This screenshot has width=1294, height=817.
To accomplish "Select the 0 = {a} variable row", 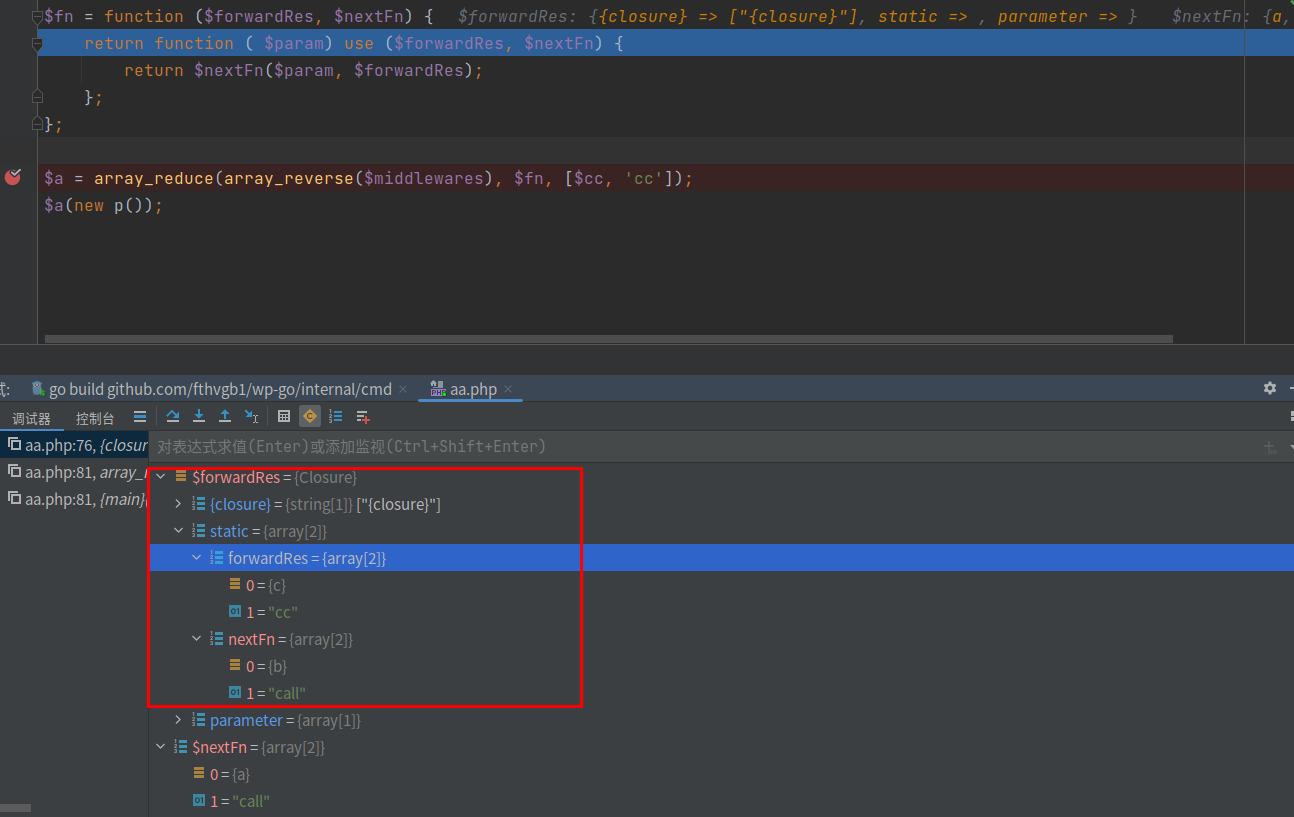I will click(720, 774).
